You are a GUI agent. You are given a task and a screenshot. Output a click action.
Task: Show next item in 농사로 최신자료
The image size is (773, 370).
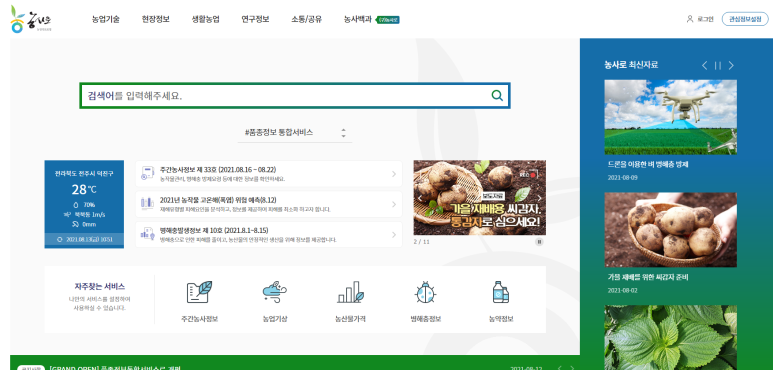pyautogui.click(x=731, y=66)
